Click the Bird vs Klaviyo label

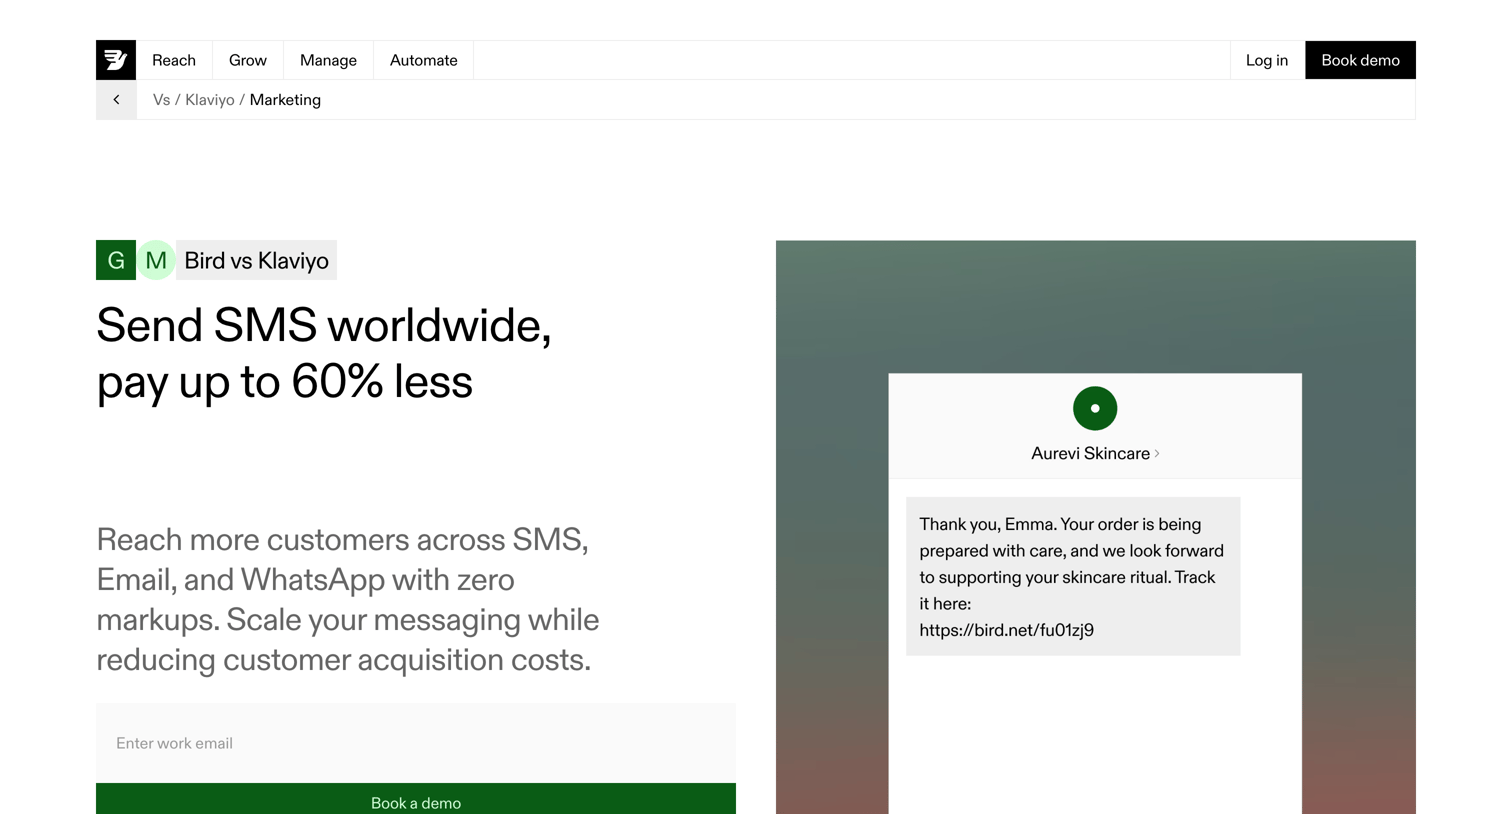[x=256, y=260]
